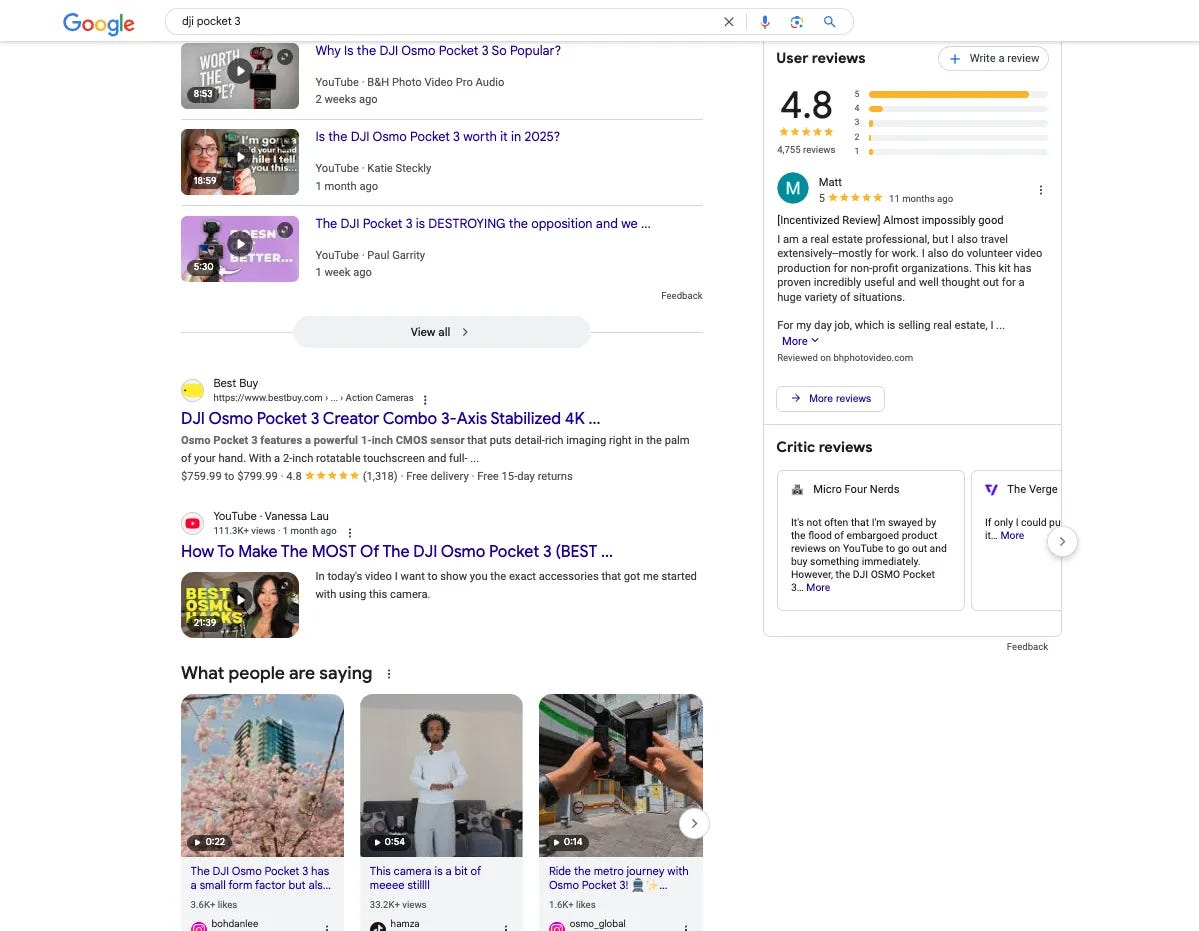Viewport: 1199px width, 931px height.
Task: Play the cherry blossom 0:22 clip
Action: 262,775
